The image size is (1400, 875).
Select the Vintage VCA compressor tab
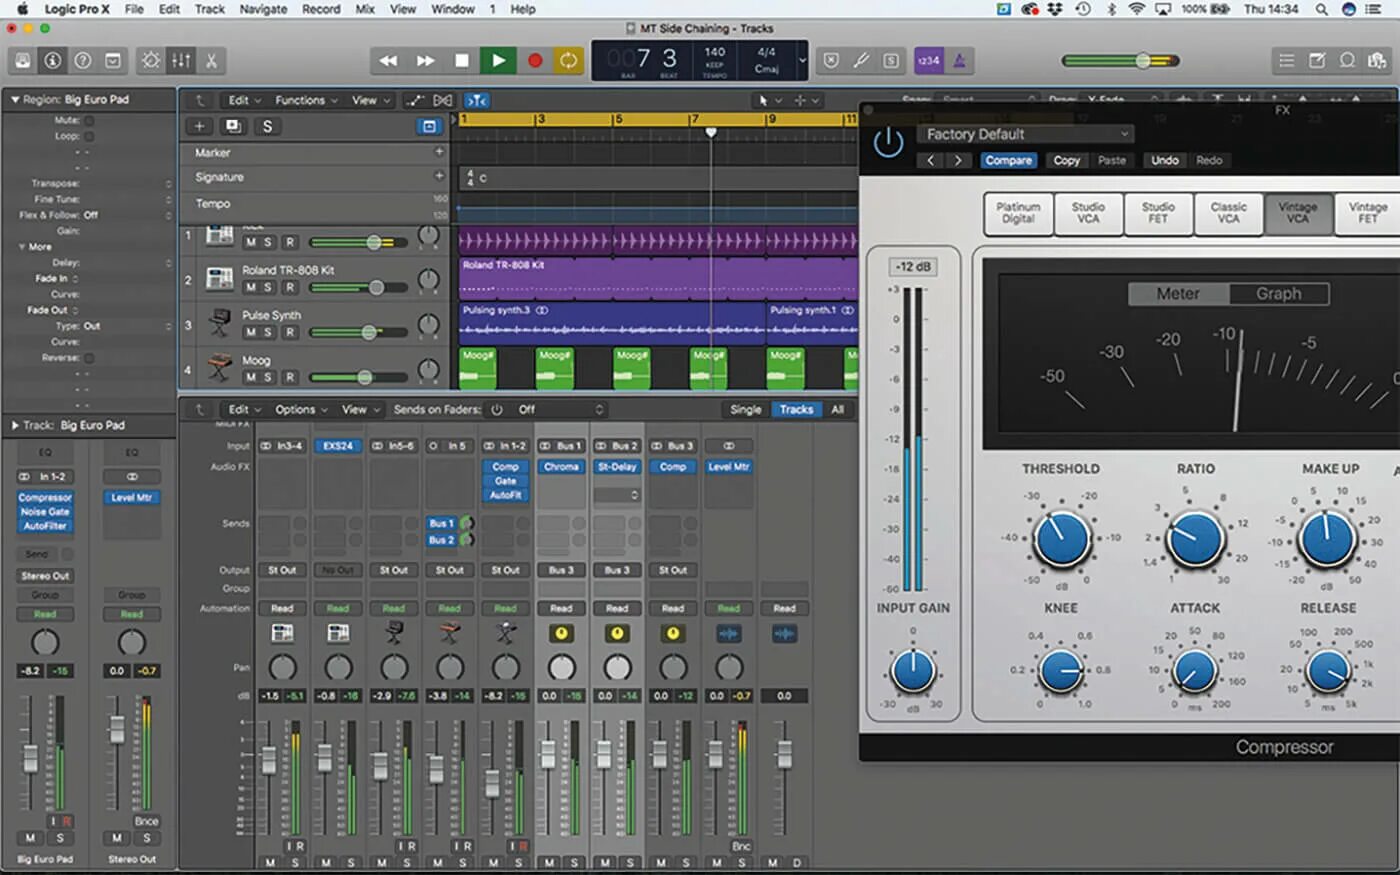click(x=1297, y=212)
